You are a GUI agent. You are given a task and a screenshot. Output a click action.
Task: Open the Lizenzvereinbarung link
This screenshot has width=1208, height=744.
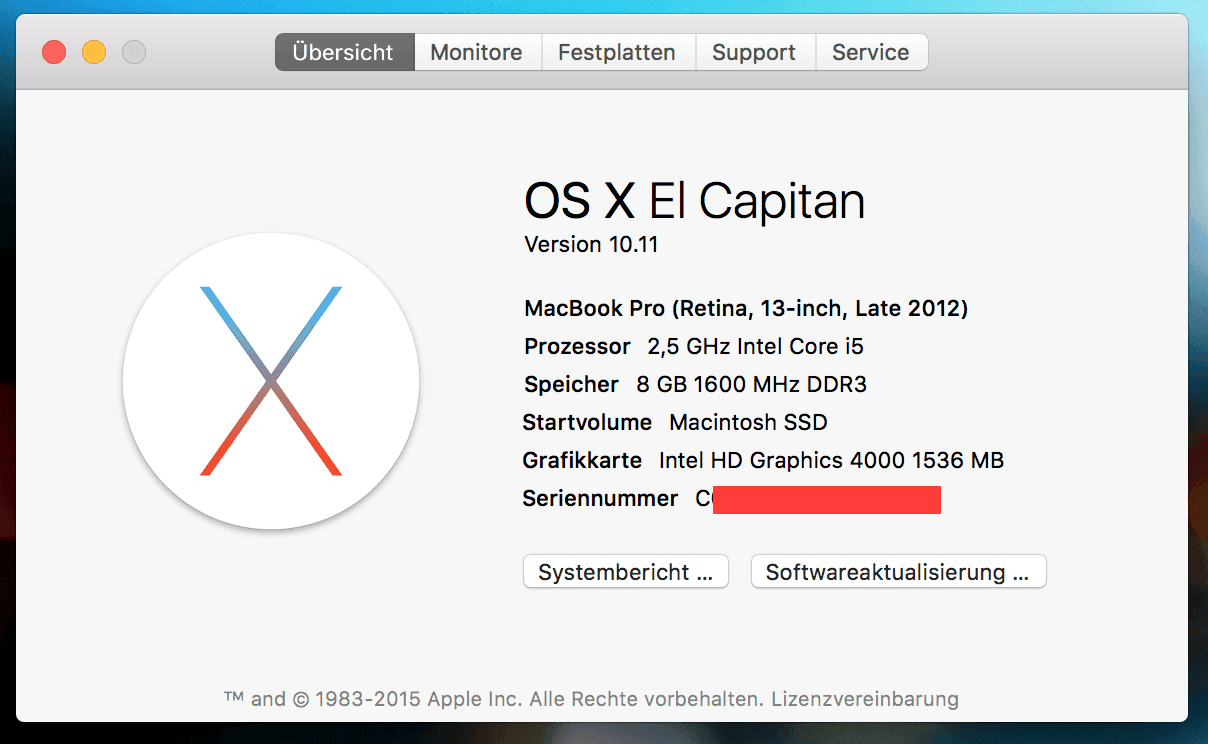pyautogui.click(x=865, y=699)
